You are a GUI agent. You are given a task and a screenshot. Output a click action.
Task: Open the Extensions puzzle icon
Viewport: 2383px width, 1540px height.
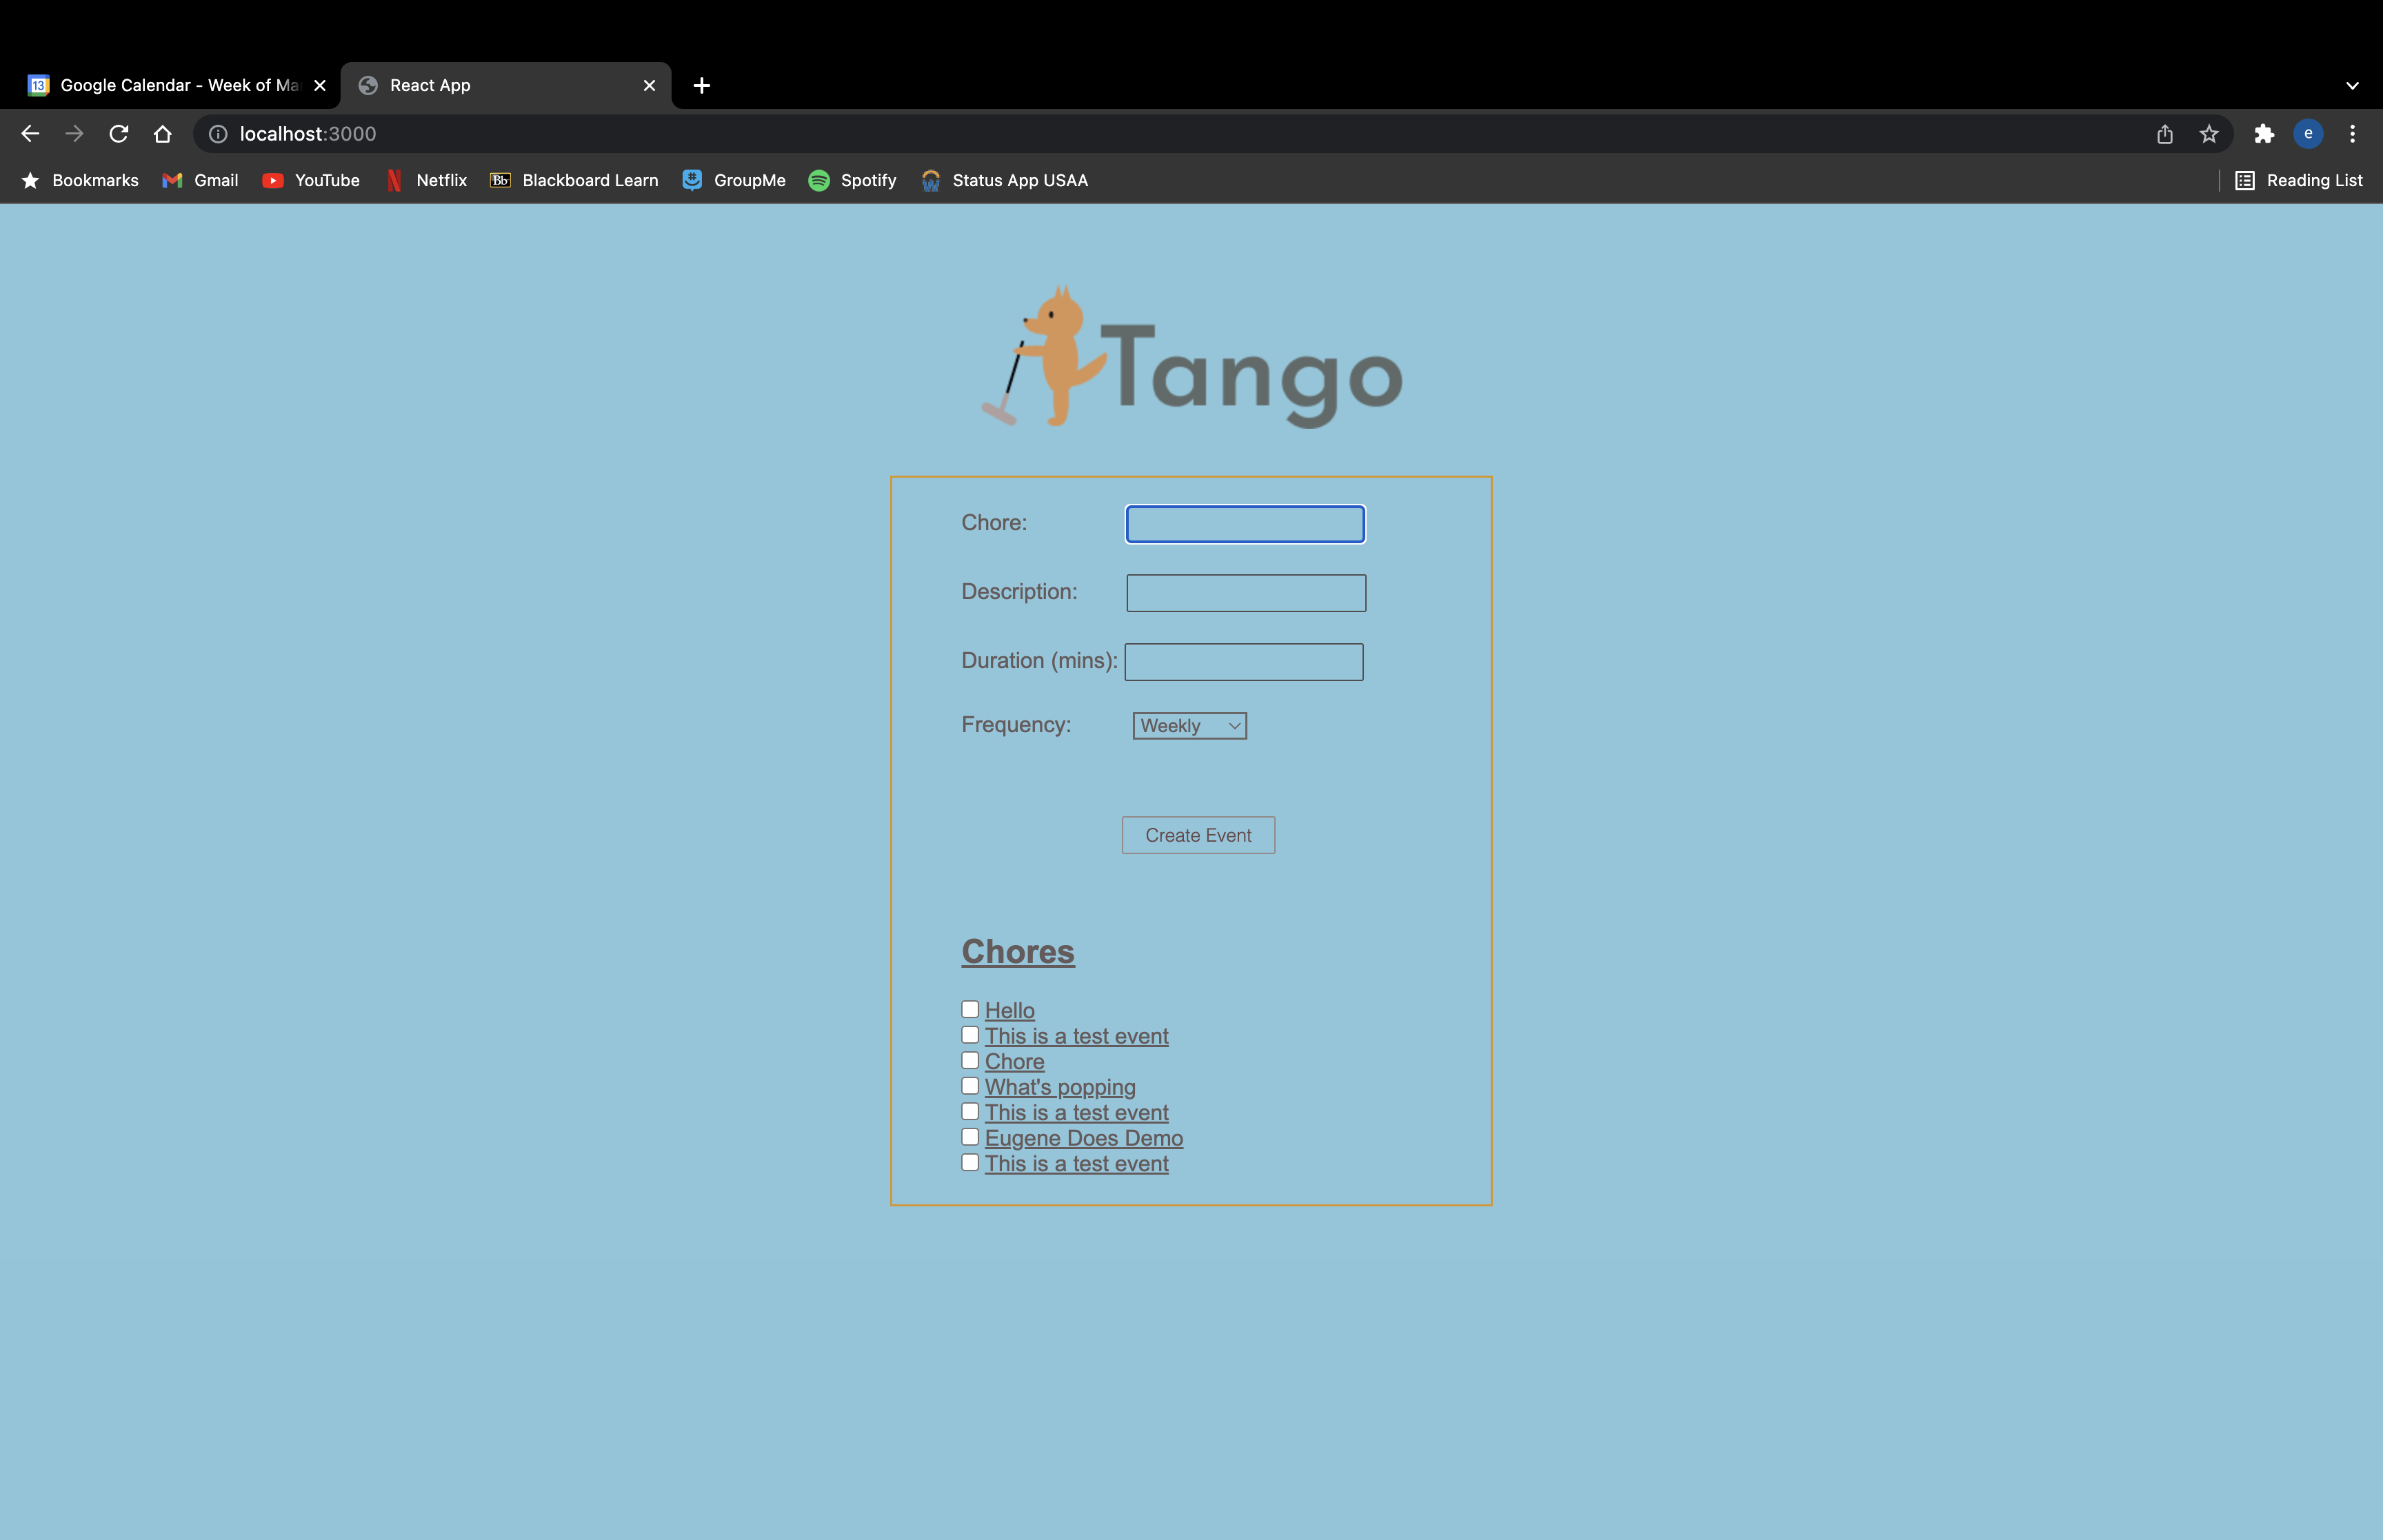(2264, 134)
